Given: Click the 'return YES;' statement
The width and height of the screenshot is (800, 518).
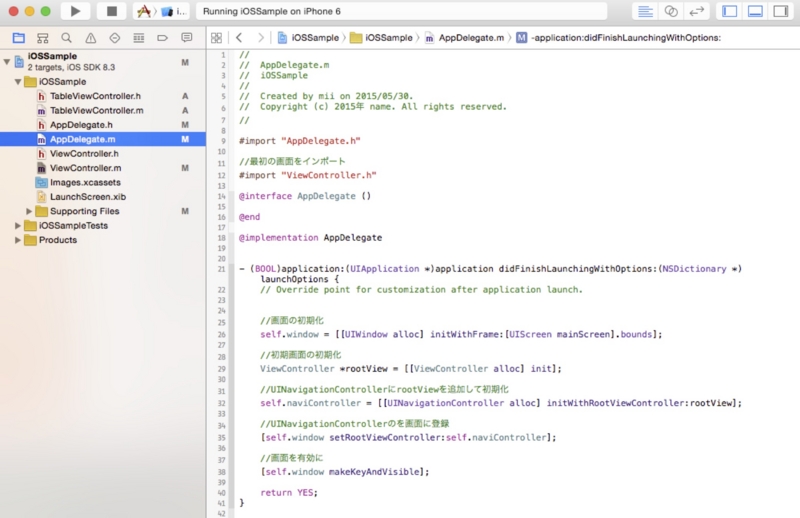Looking at the screenshot, I should tap(289, 492).
